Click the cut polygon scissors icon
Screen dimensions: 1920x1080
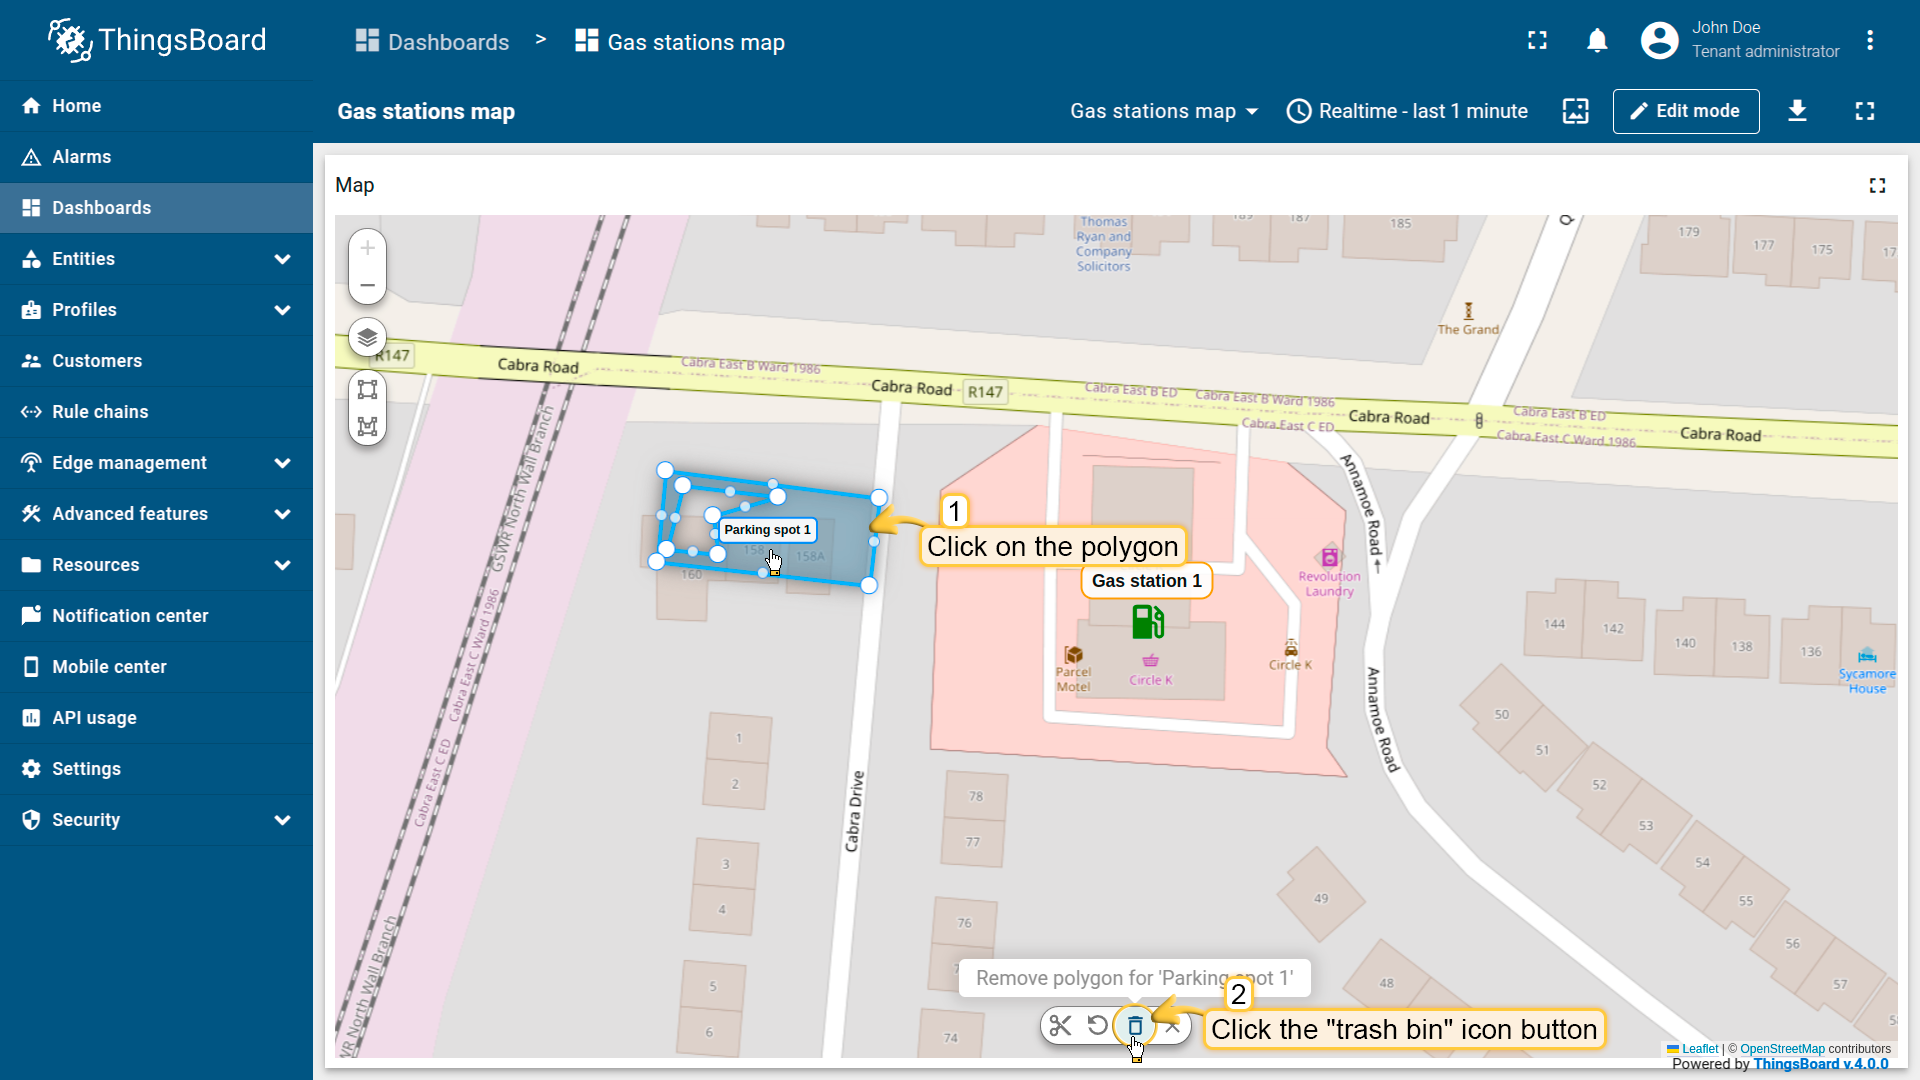click(x=1060, y=1026)
